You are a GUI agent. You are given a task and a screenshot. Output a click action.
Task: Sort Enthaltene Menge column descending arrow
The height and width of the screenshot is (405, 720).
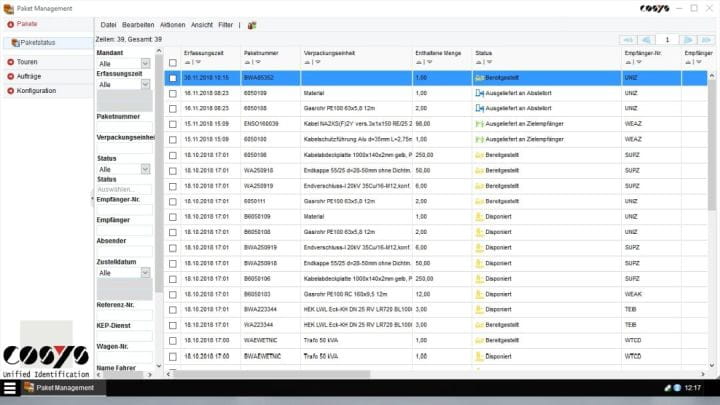coord(430,62)
